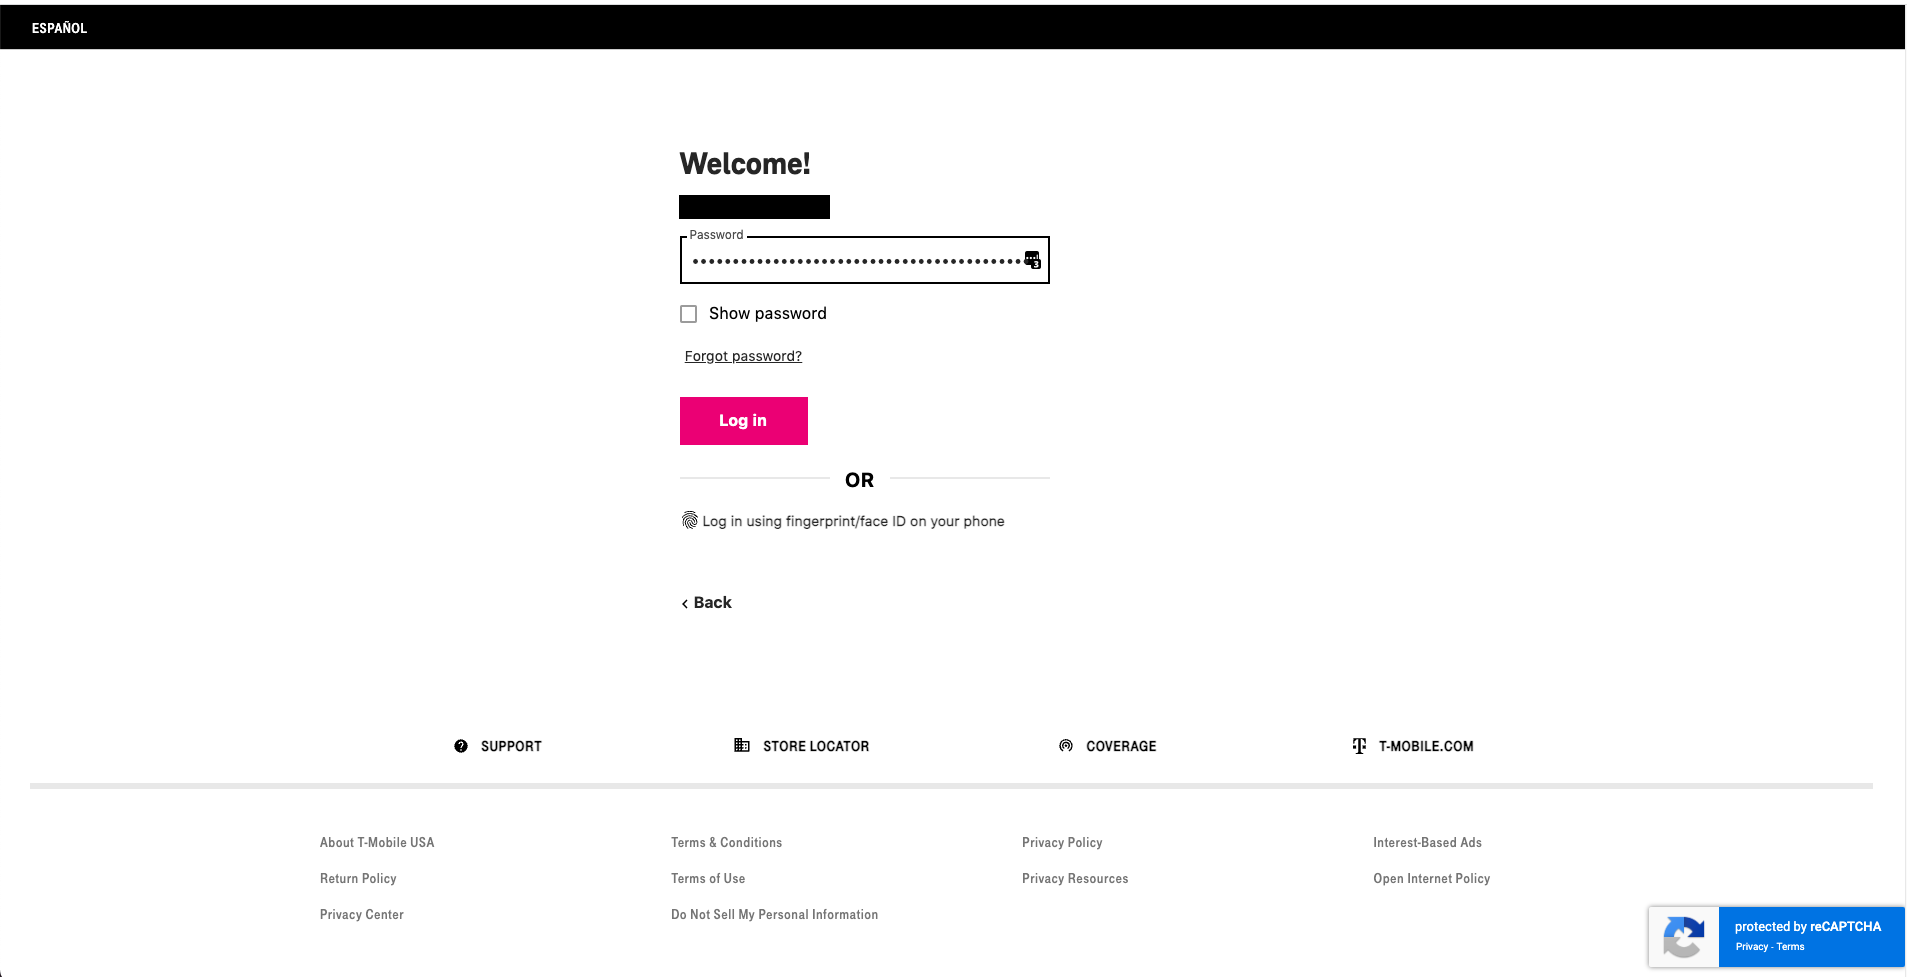Switch language to Español
Screen dimensions: 1907x977
(x=59, y=28)
